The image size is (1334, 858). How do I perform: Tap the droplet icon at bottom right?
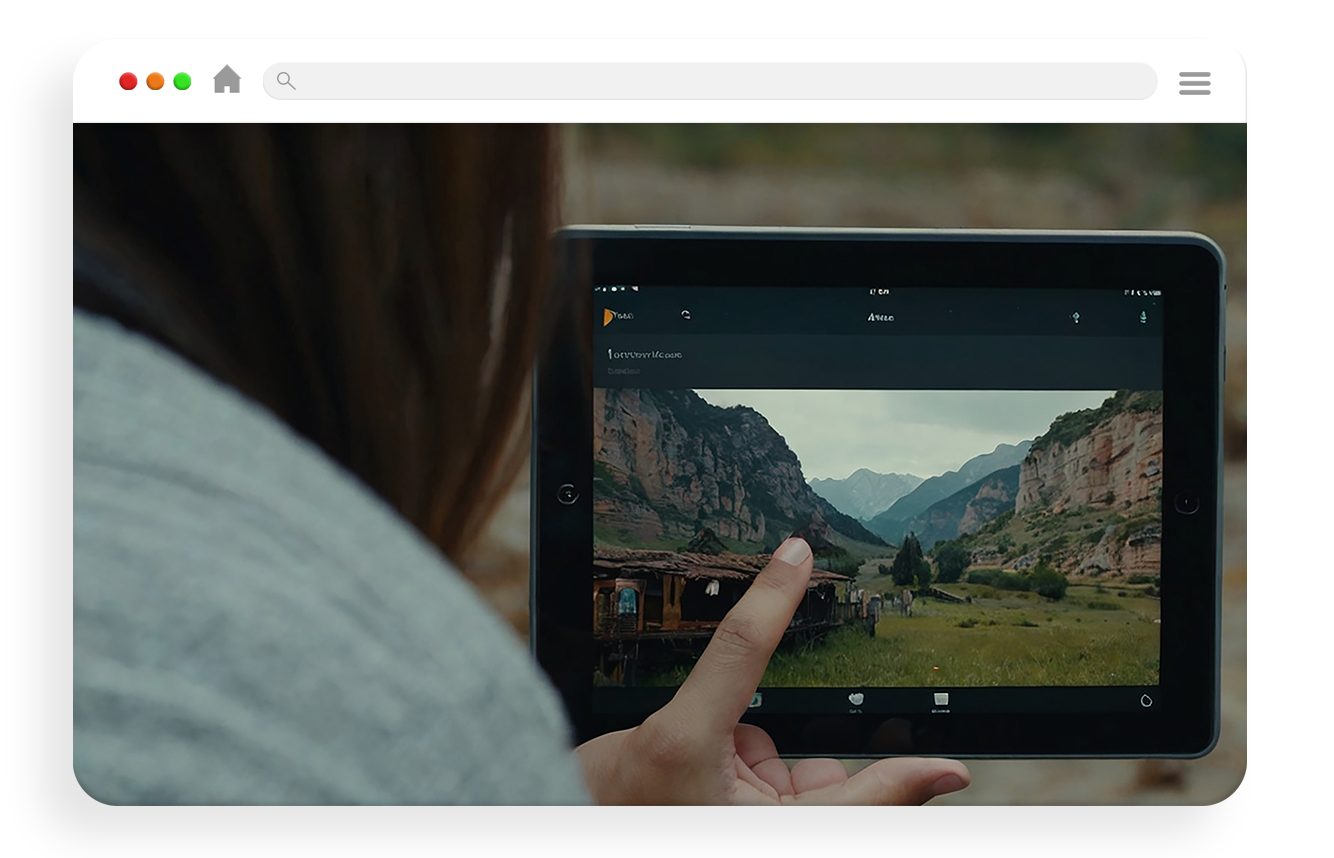tap(1146, 700)
